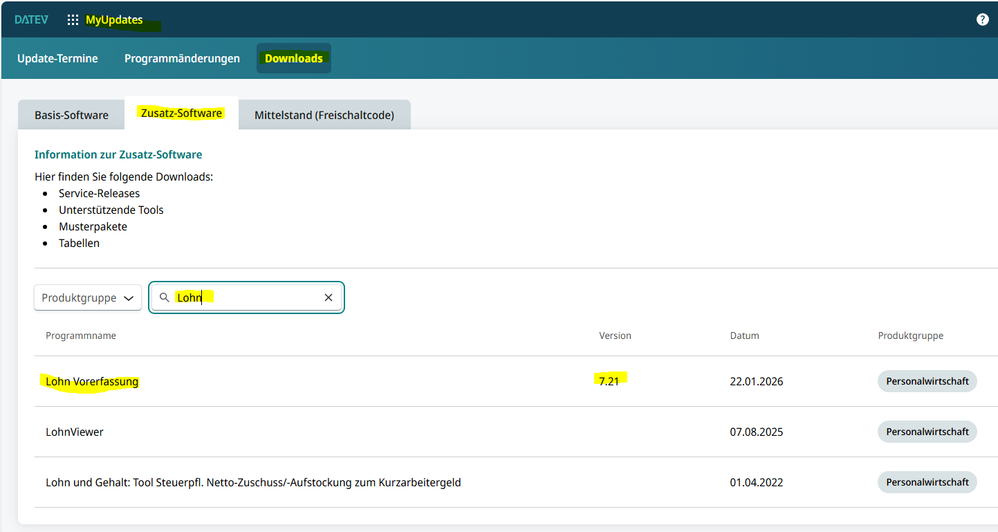Open the LohnViewer entry

[x=74, y=431]
